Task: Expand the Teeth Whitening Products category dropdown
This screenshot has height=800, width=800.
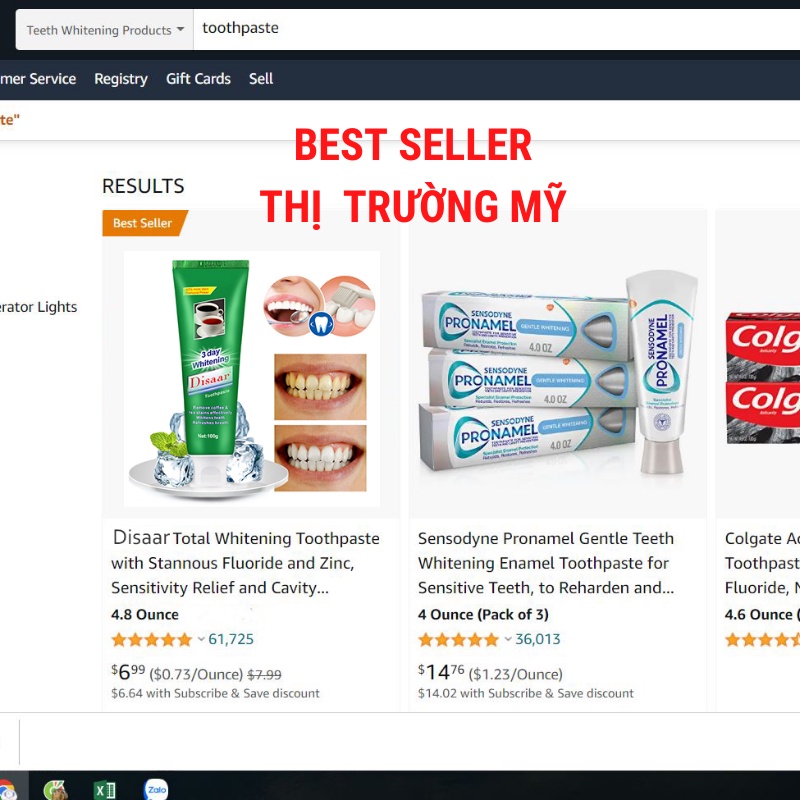Action: (105, 30)
